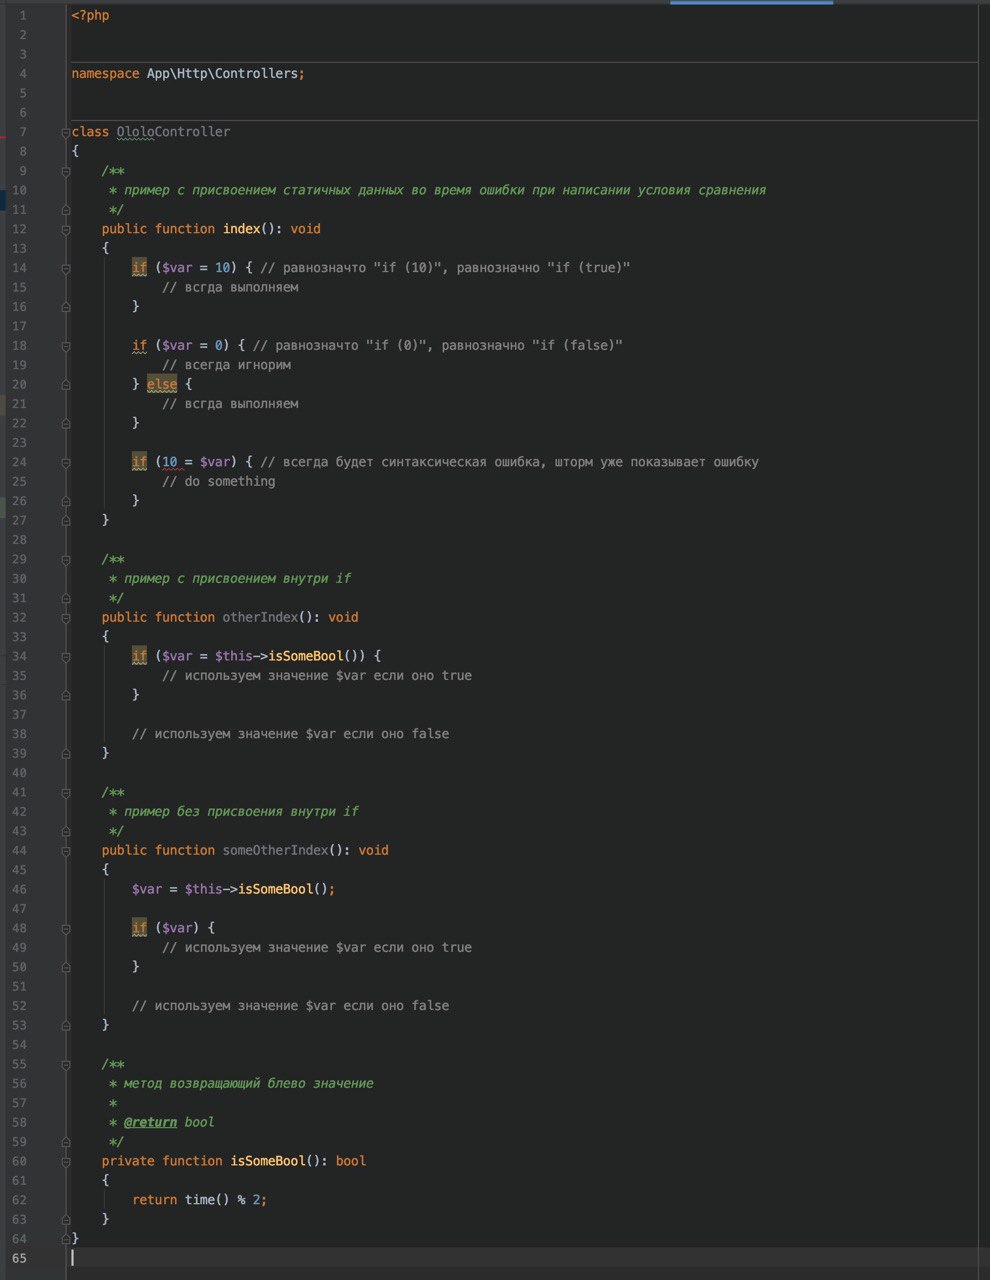Click $var assignment at start of line 46
The height and width of the screenshot is (1280, 990).
(x=147, y=890)
